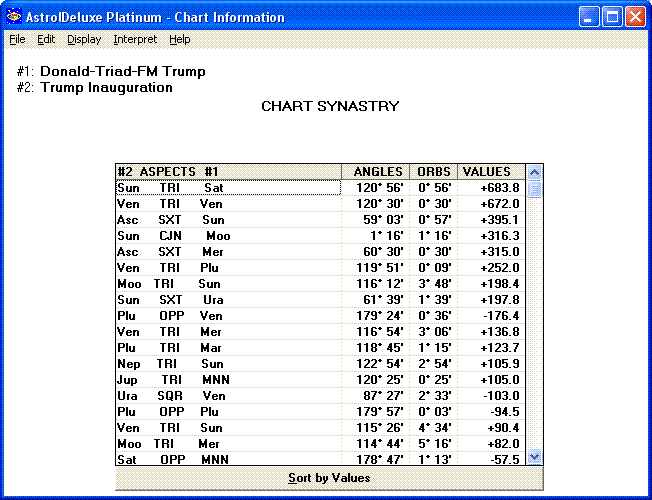Viewport: 652px width, 500px height.
Task: Select the Ura SQR Ven row
Action: pos(320,396)
